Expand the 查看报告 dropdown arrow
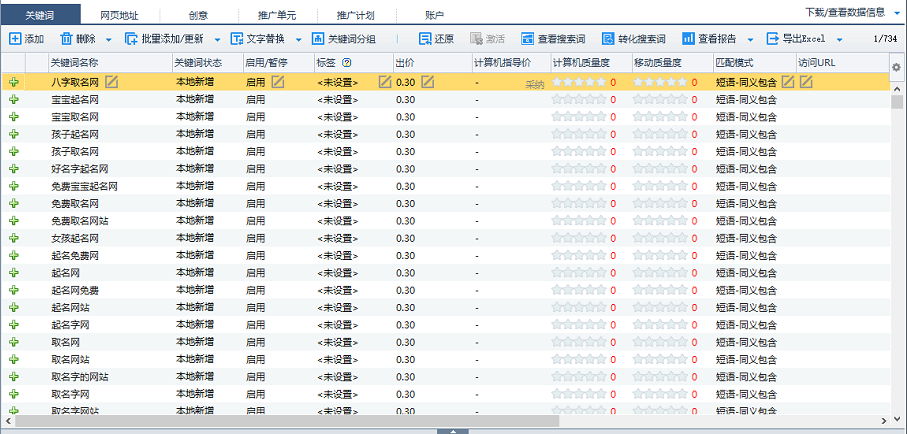This screenshot has width=907, height=434. tap(750, 39)
